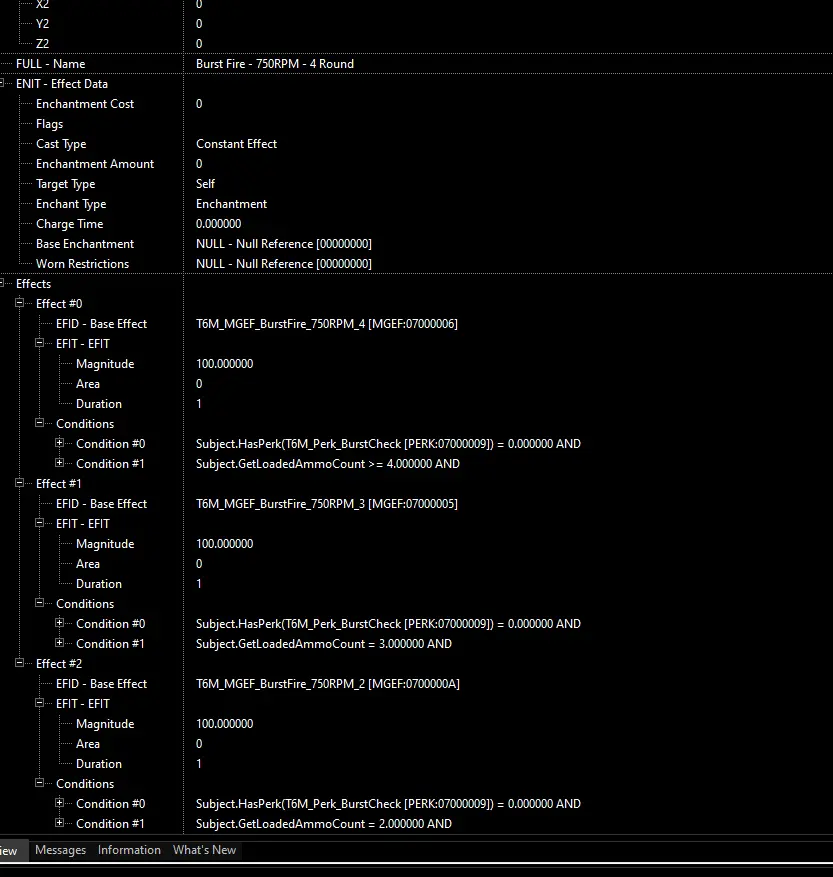Select Magnitude value under Effect #2
Screen dimensions: 833x877
pyautogui.click(x=224, y=724)
